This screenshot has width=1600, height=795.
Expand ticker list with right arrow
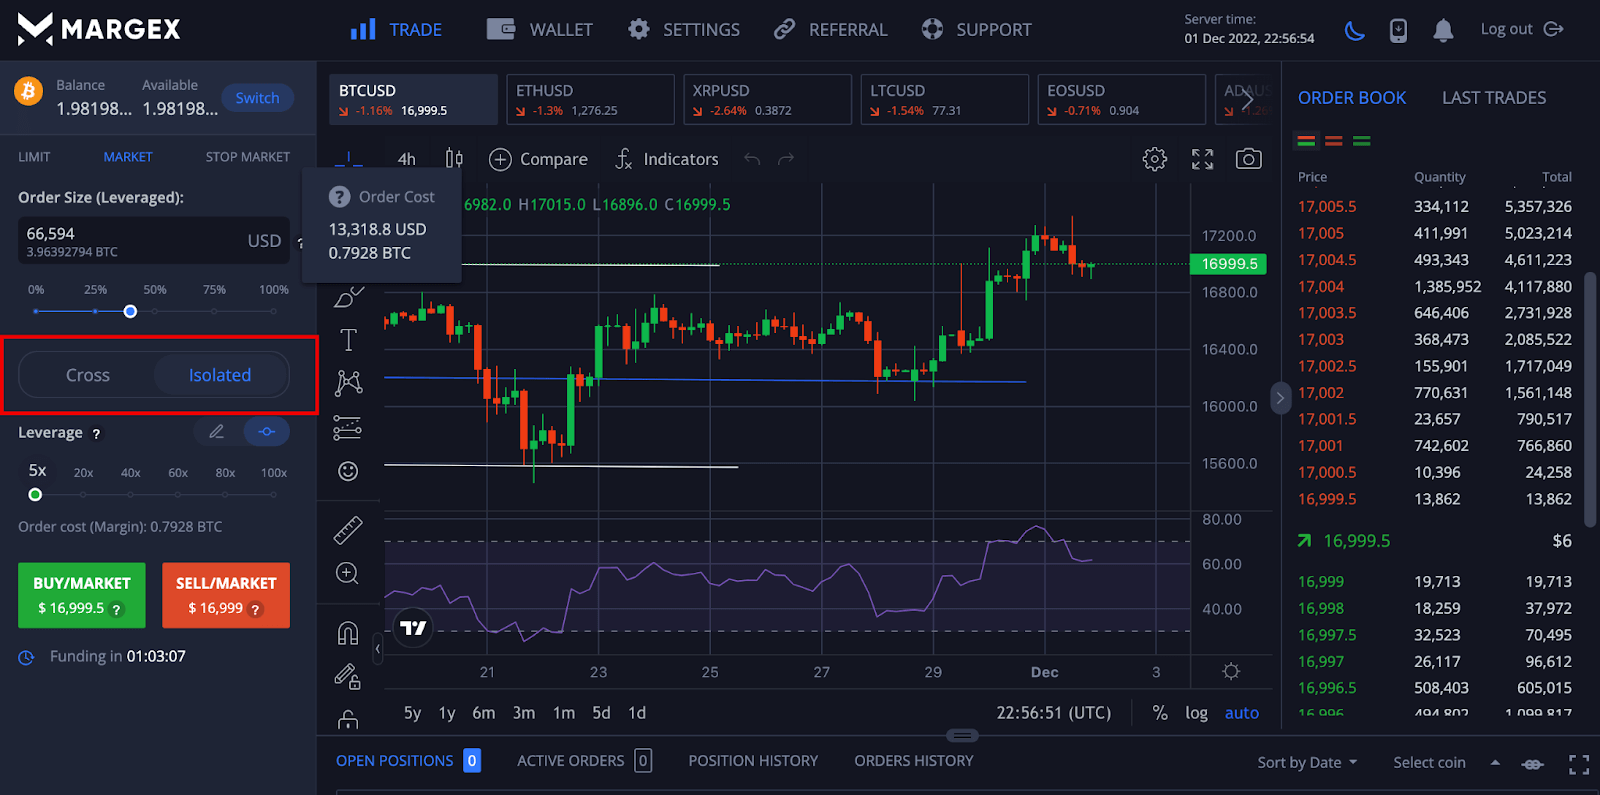click(x=1247, y=99)
